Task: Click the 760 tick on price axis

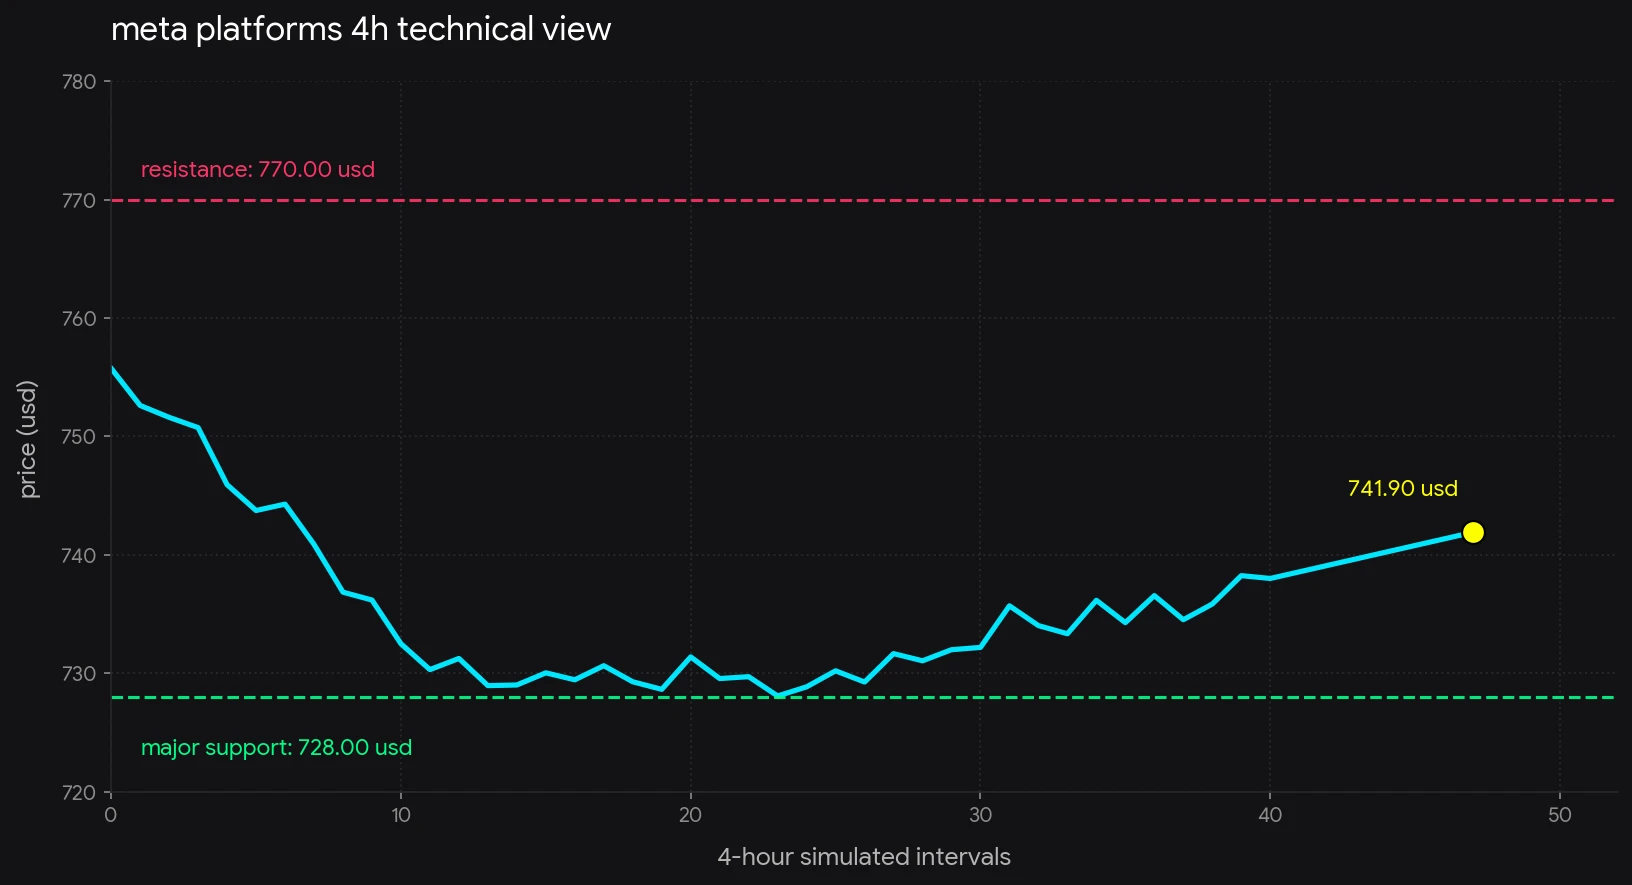Action: click(x=79, y=319)
